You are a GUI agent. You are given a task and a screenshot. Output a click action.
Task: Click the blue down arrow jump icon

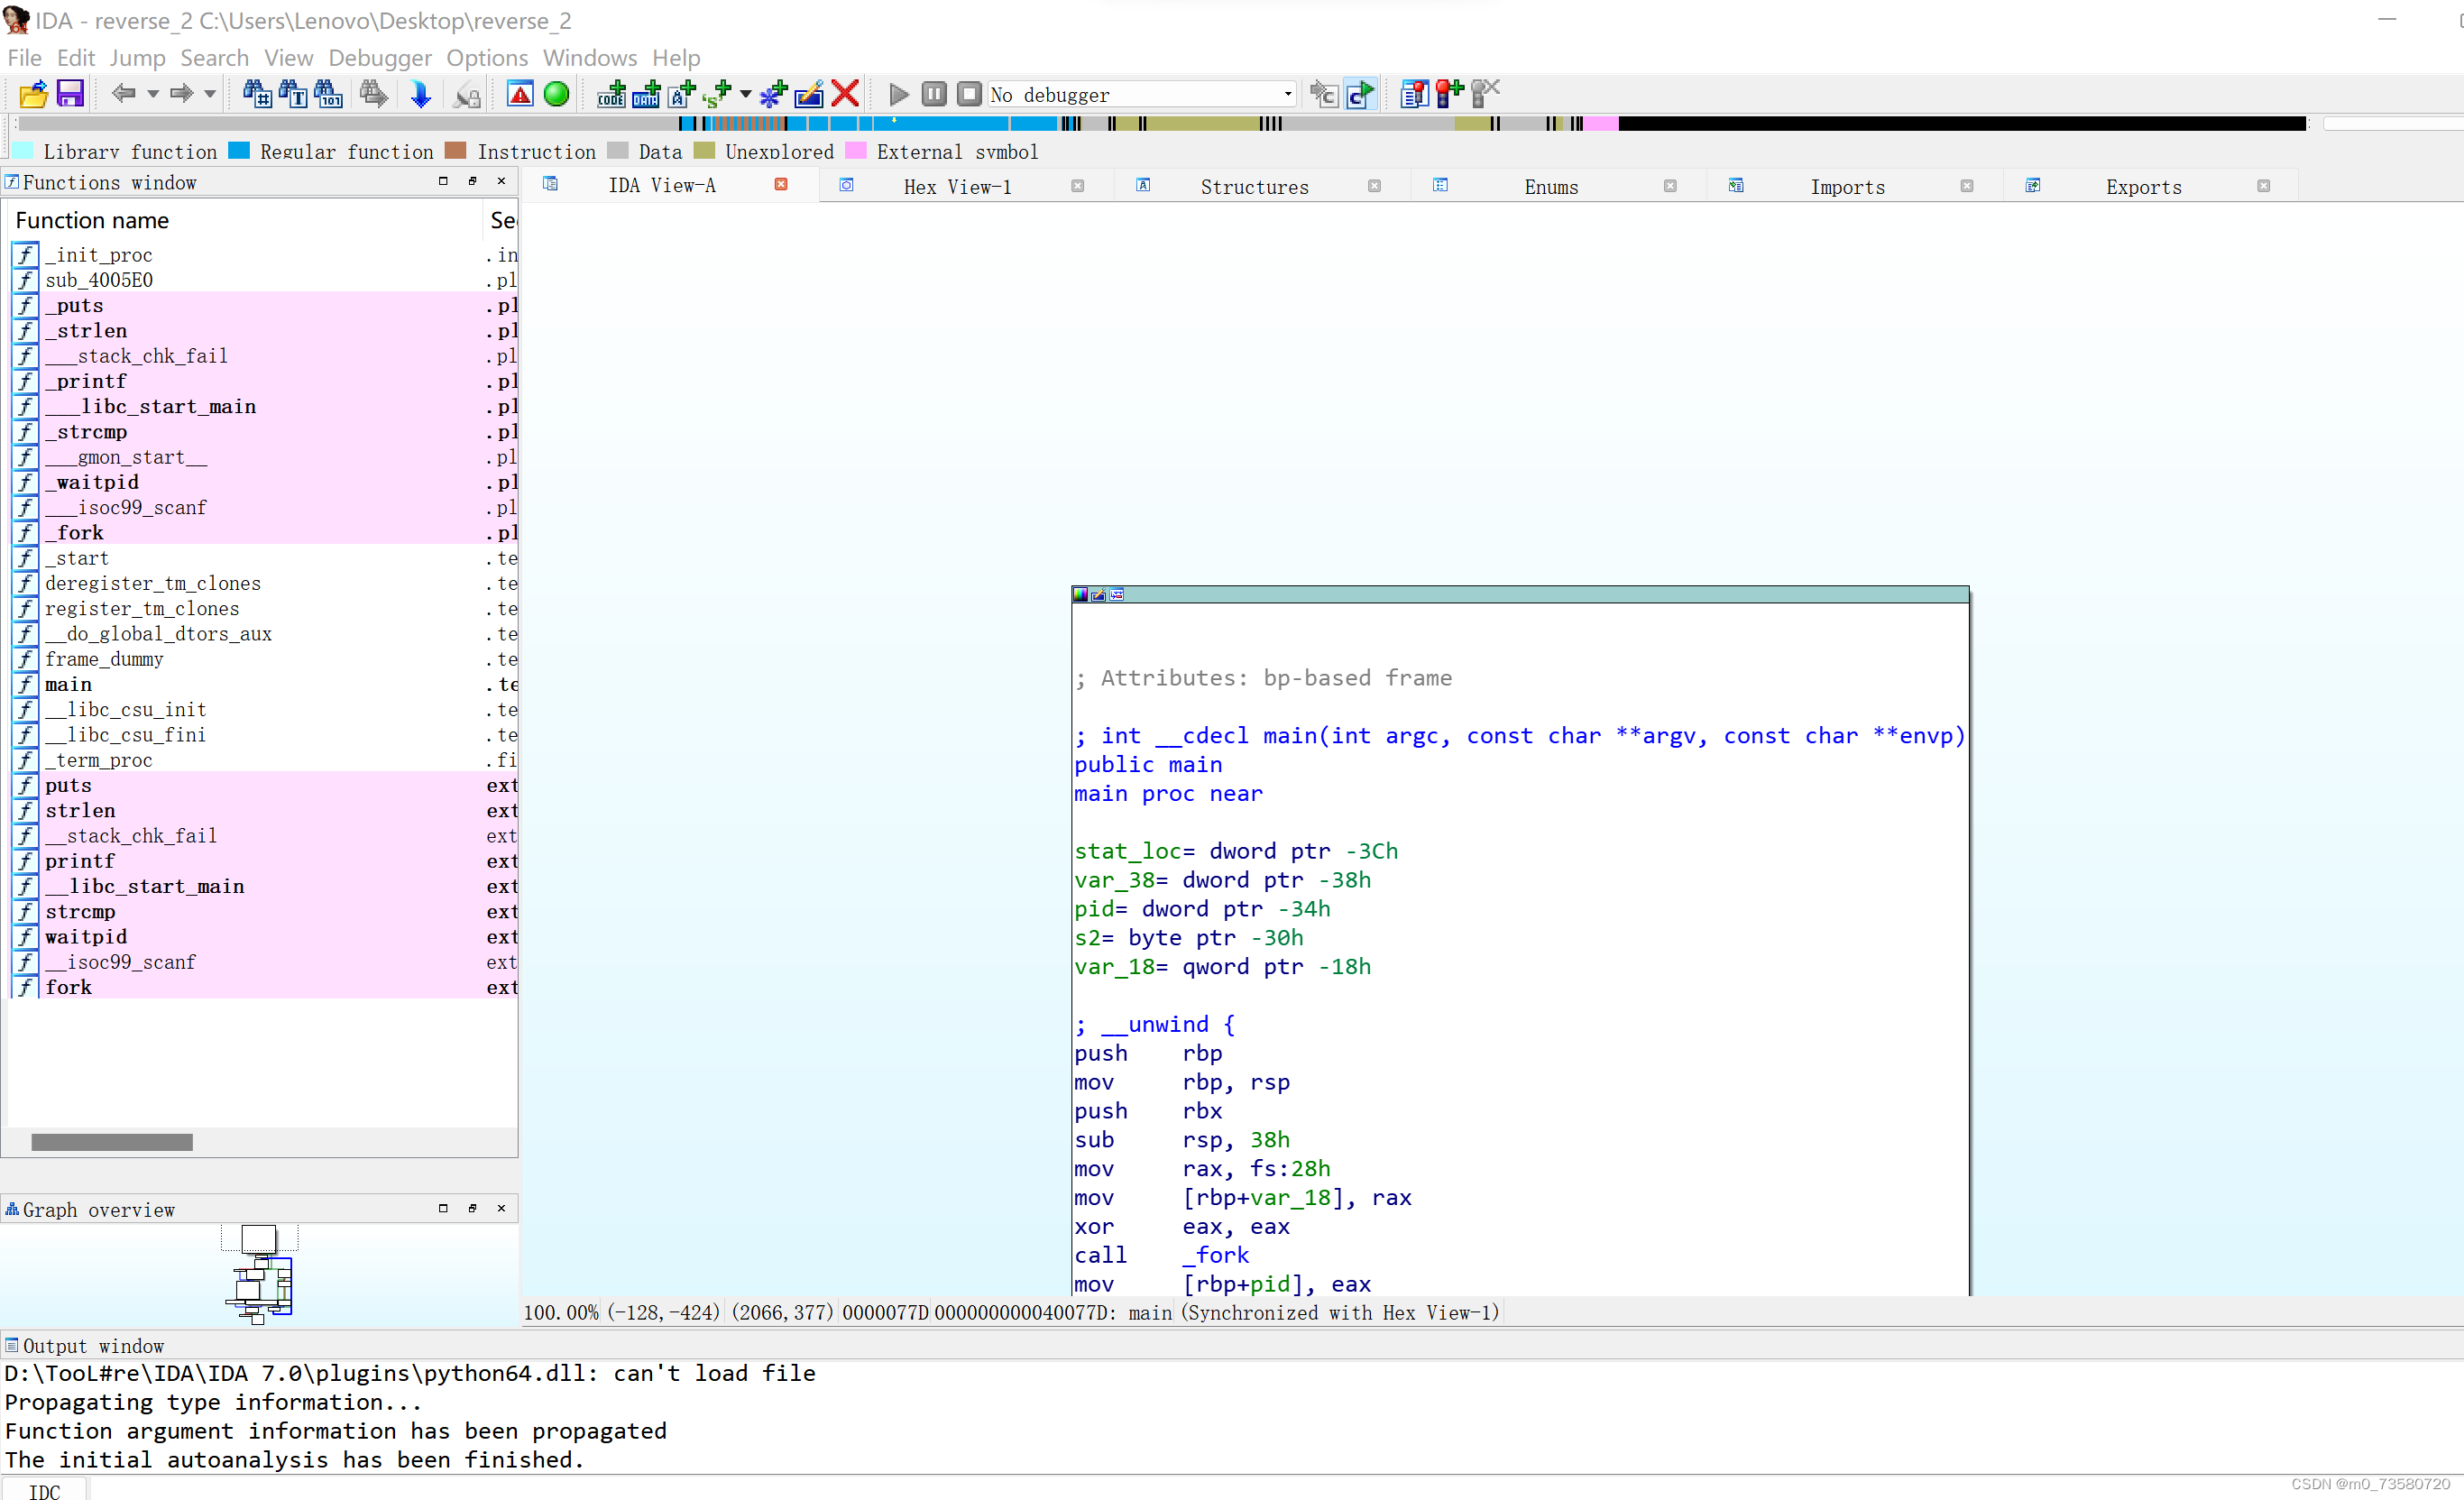[x=420, y=94]
